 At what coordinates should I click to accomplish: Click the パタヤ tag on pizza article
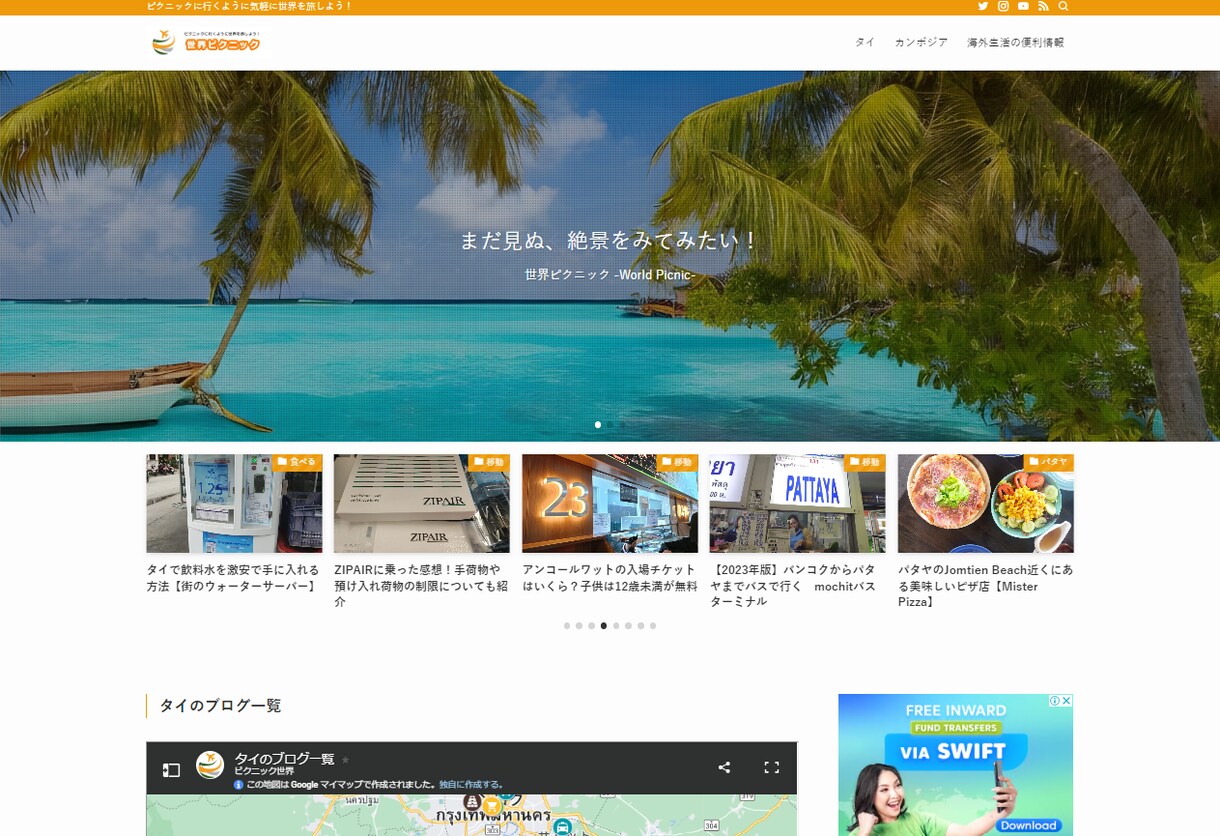pyautogui.click(x=1049, y=462)
